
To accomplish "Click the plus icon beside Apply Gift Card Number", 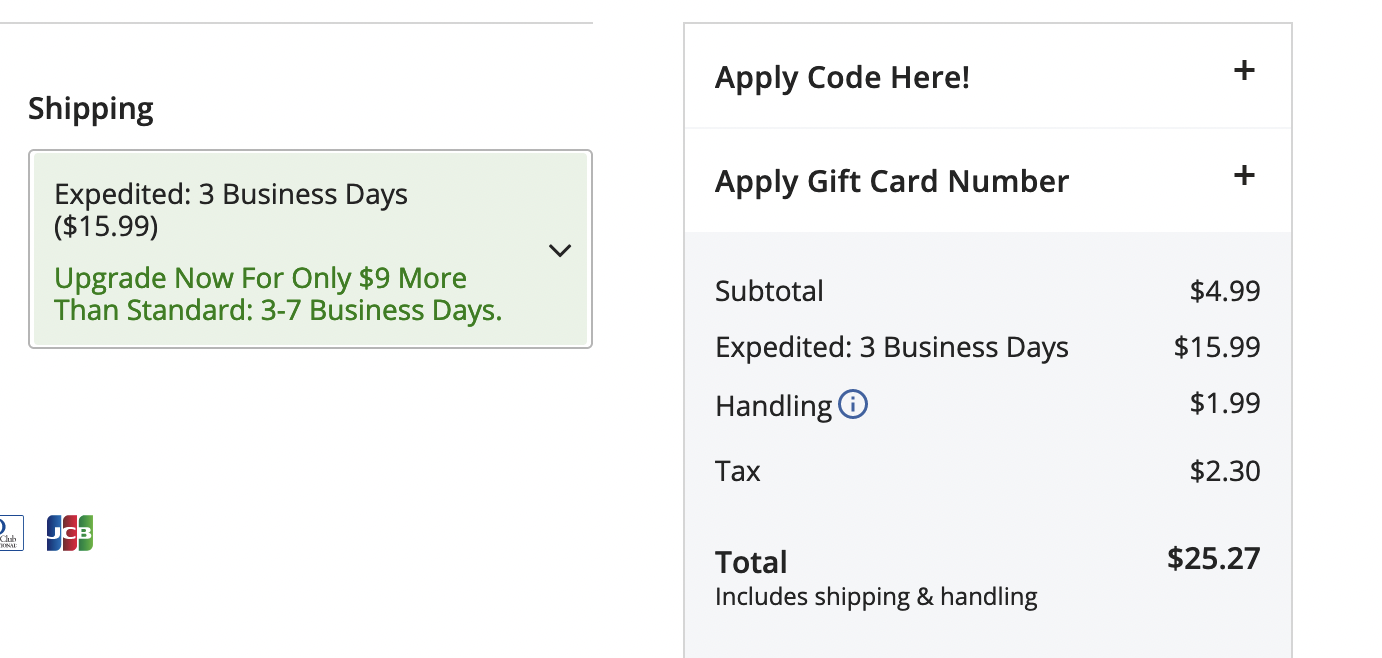I will pyautogui.click(x=1244, y=176).
